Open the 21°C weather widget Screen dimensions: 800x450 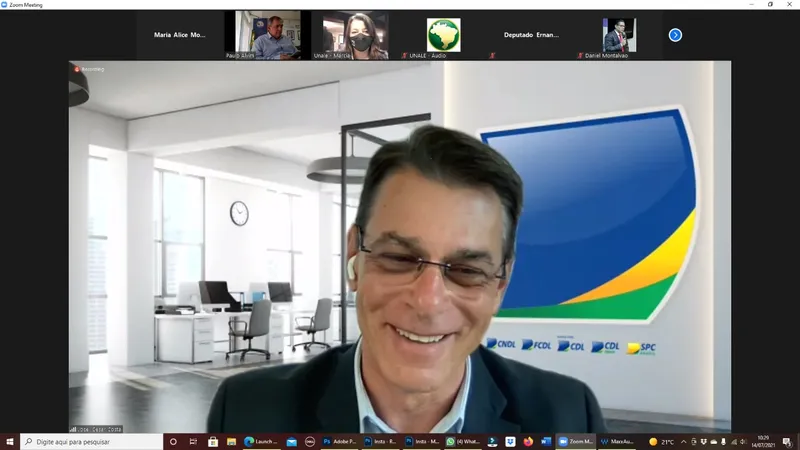(x=662, y=442)
